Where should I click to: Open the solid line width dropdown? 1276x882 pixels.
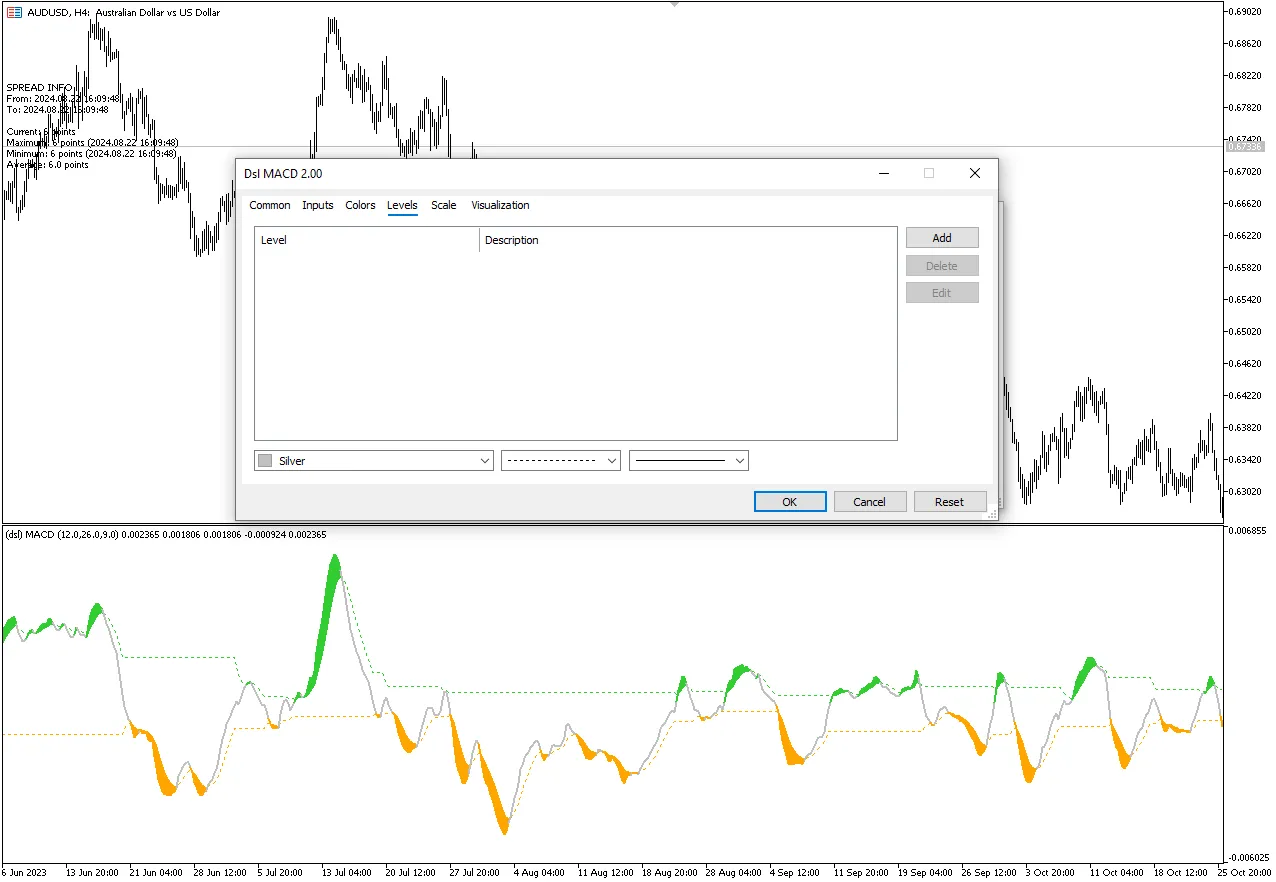click(x=688, y=461)
